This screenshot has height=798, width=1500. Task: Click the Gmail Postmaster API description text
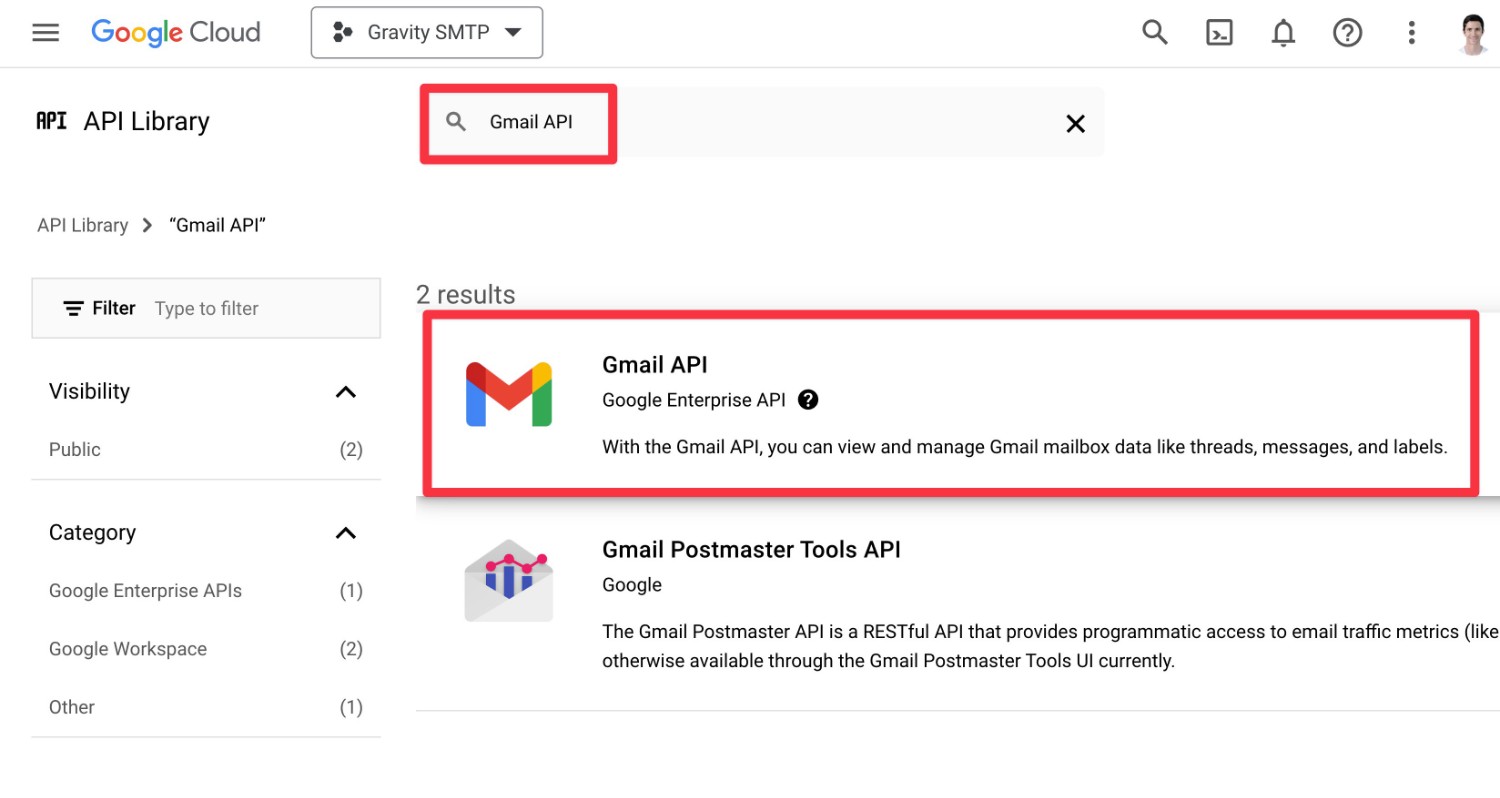coord(1050,646)
